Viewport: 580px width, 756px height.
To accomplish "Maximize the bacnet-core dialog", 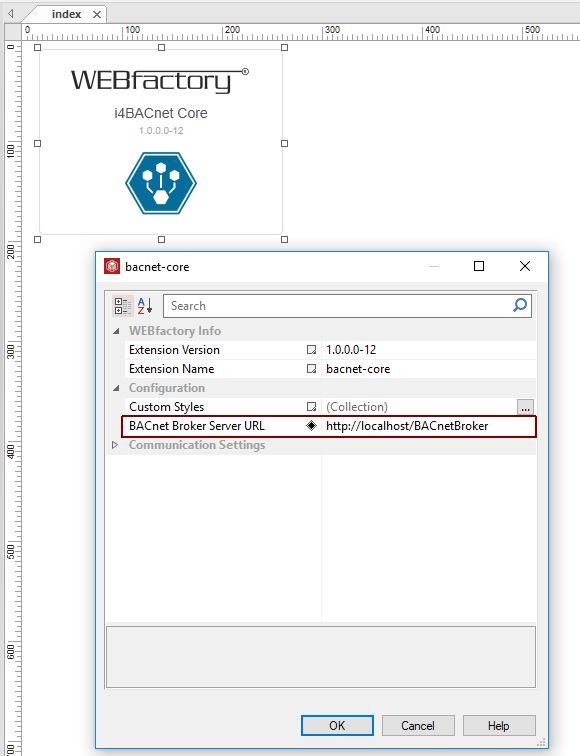I will click(x=479, y=266).
